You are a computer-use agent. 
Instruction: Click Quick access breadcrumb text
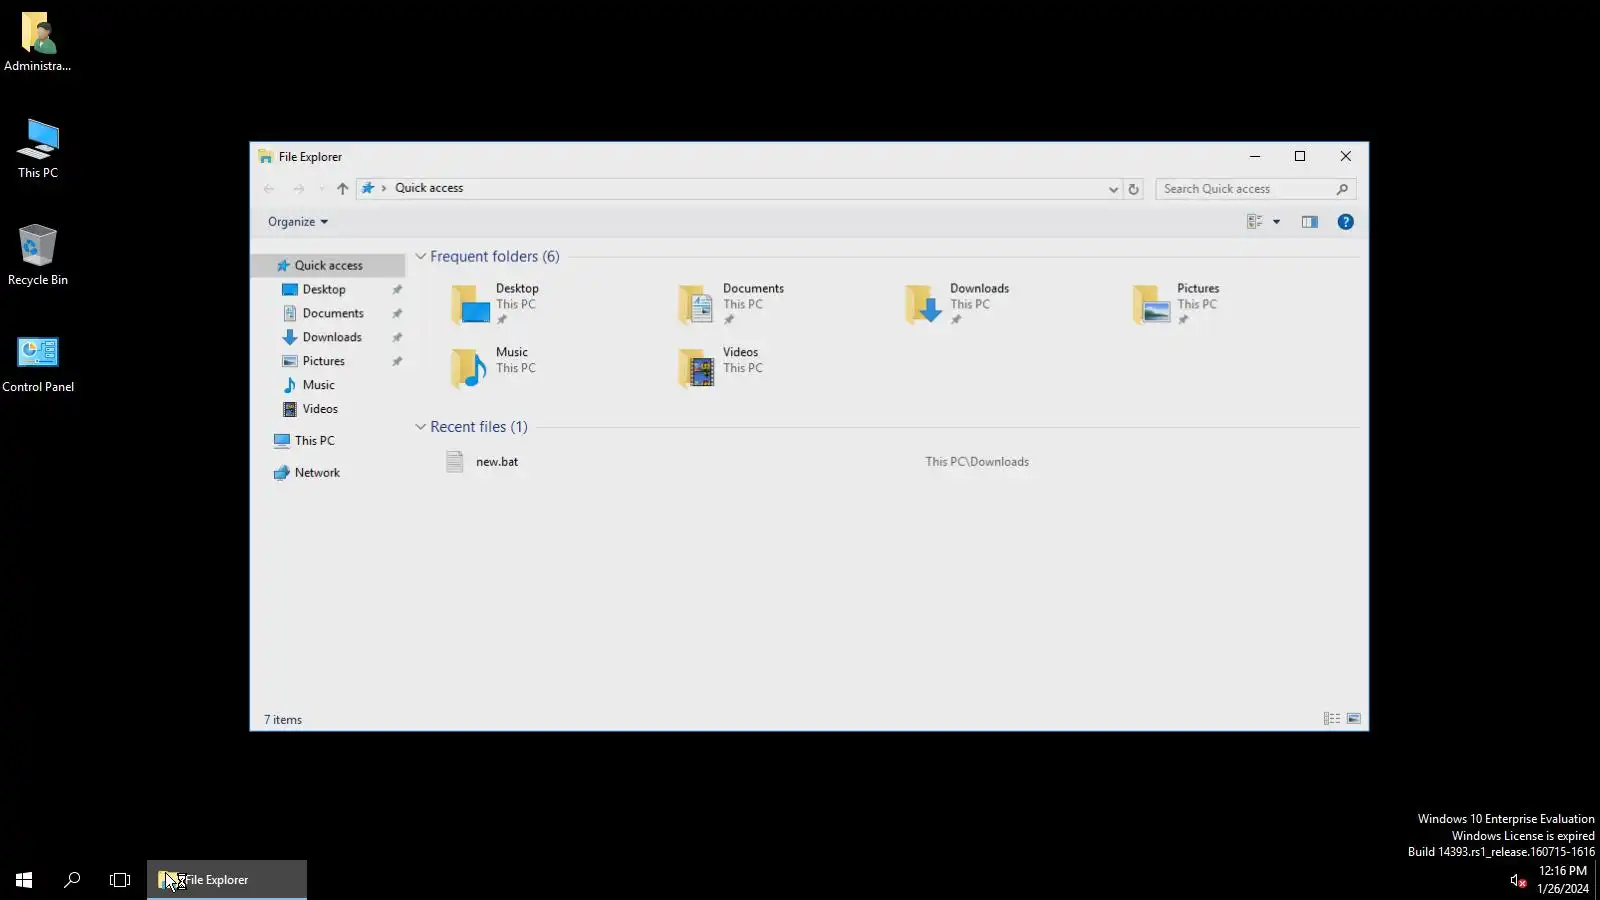pos(429,188)
